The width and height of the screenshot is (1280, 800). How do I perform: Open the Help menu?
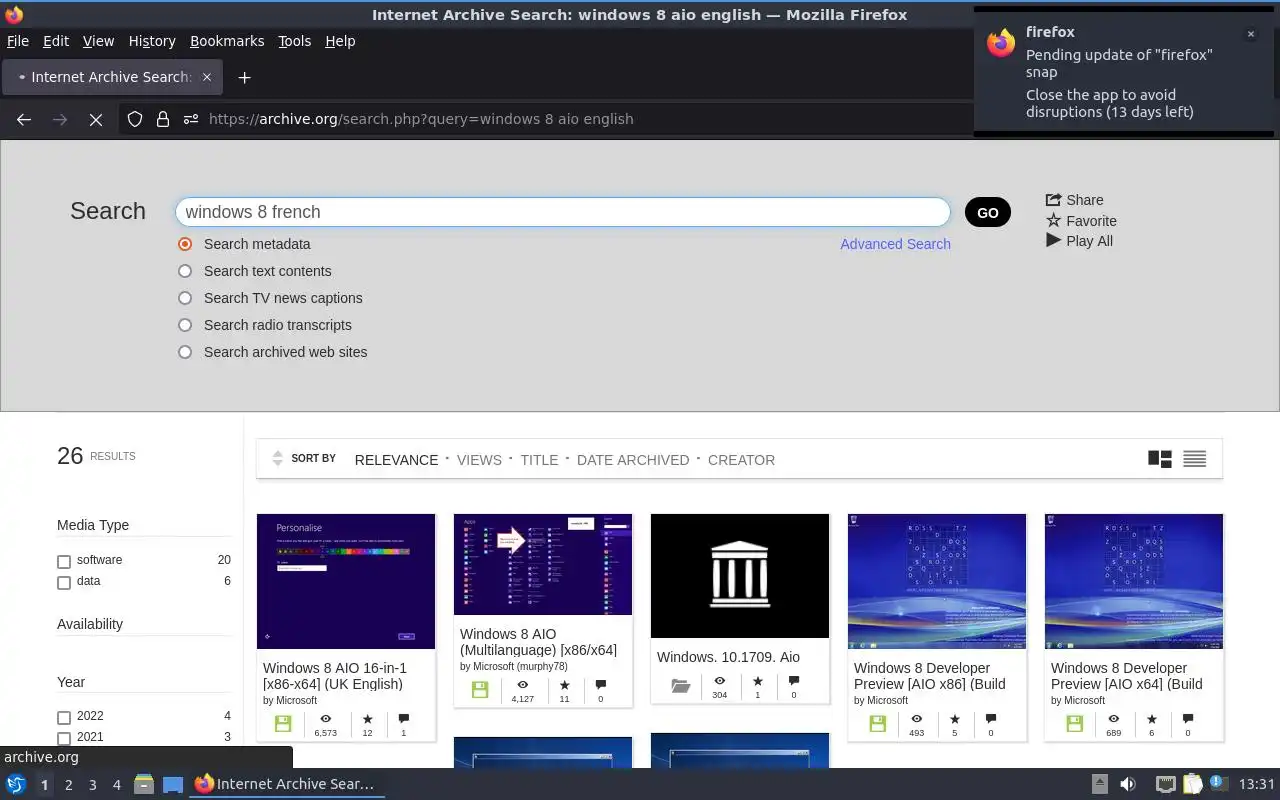point(340,41)
